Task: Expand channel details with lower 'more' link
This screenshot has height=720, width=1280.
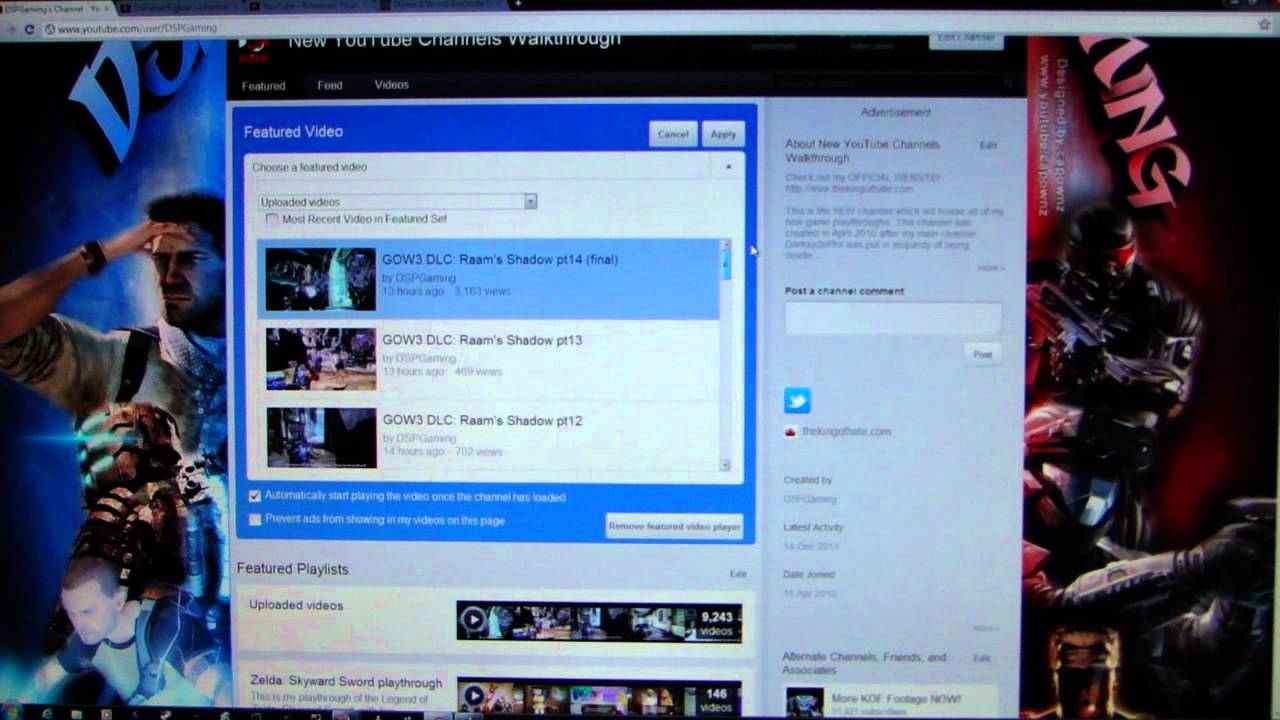Action: (x=985, y=628)
